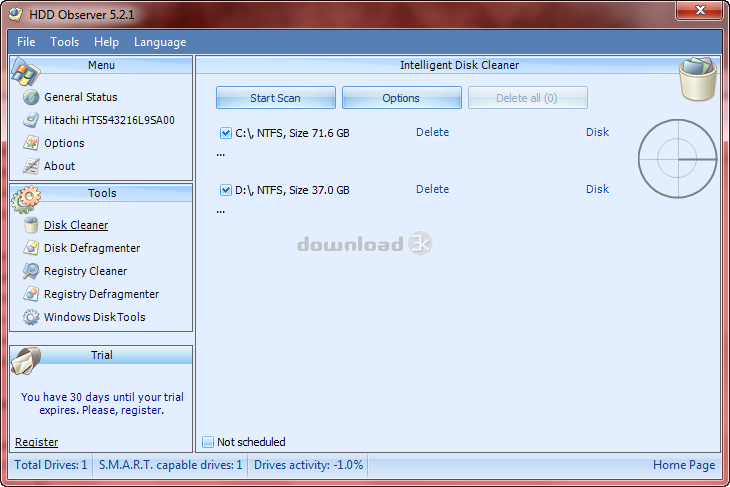Open the File menu
730x487 pixels.
(26, 42)
